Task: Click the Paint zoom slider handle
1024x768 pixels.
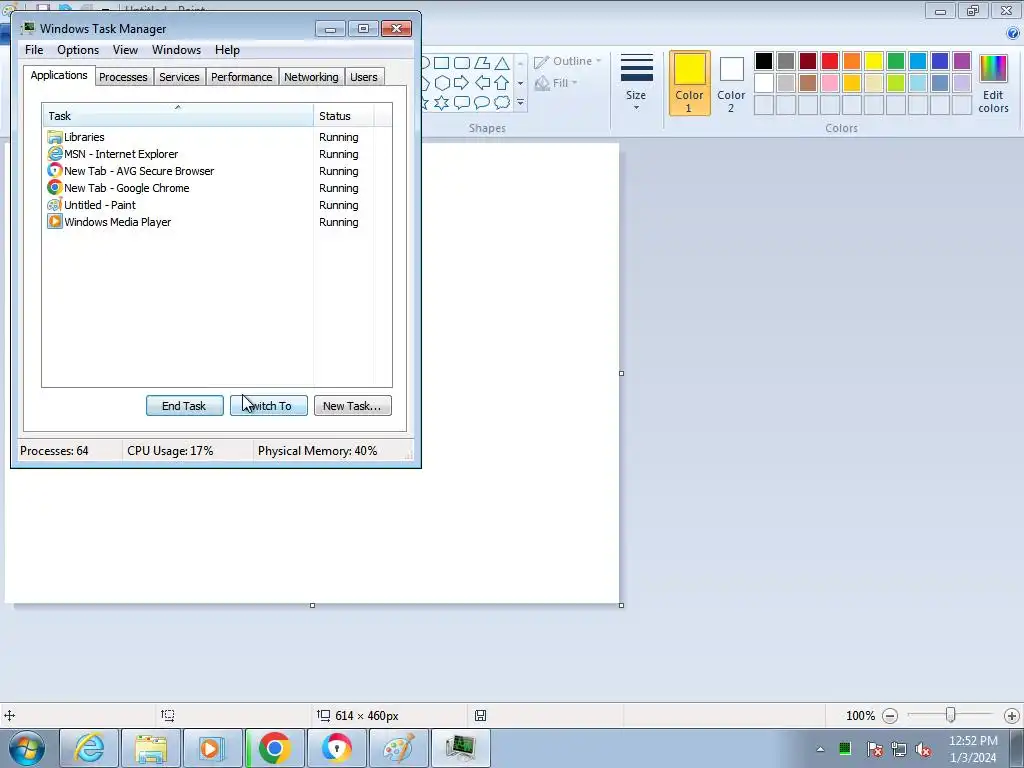Action: coord(951,716)
